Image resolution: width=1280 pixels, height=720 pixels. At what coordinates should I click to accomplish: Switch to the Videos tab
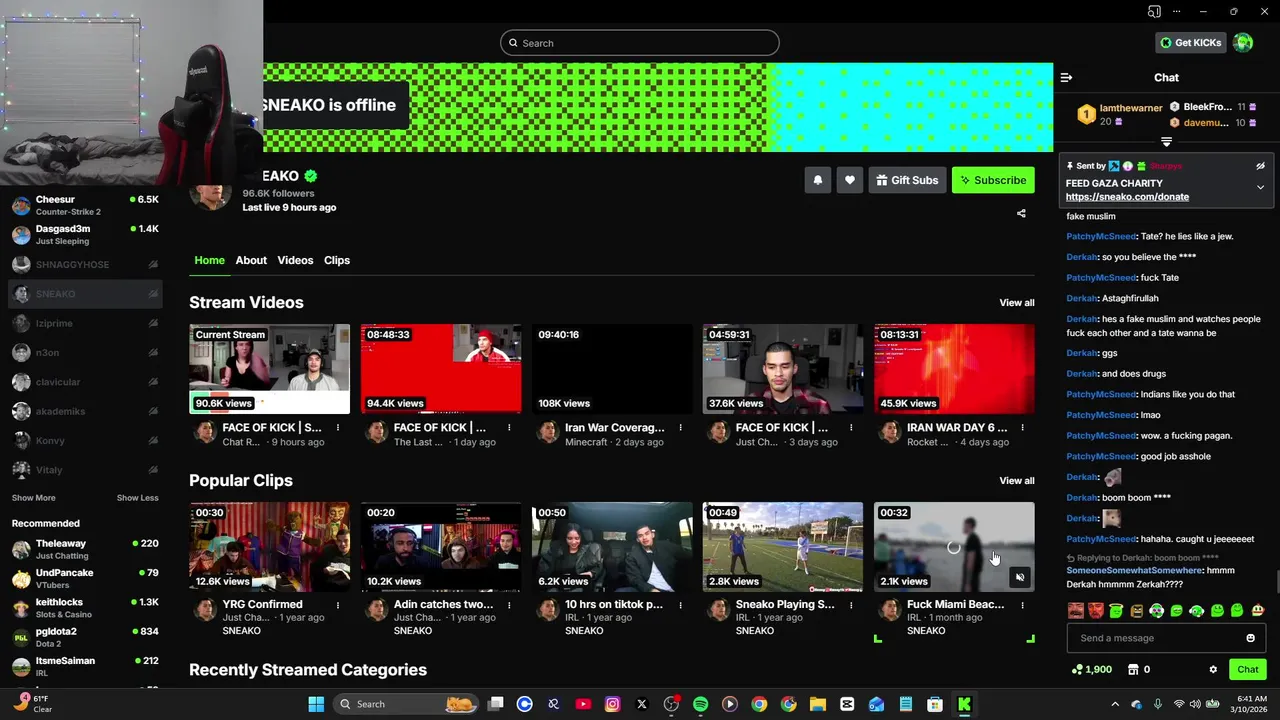(x=295, y=260)
